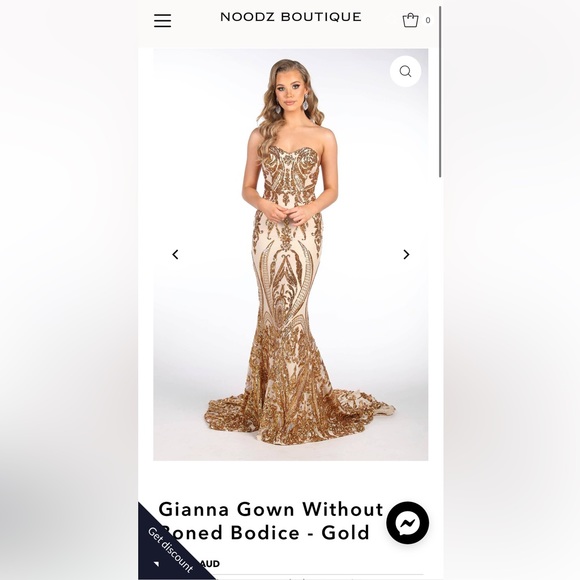Click the word Gold in the title
580x580 pixels.
click(x=345, y=533)
